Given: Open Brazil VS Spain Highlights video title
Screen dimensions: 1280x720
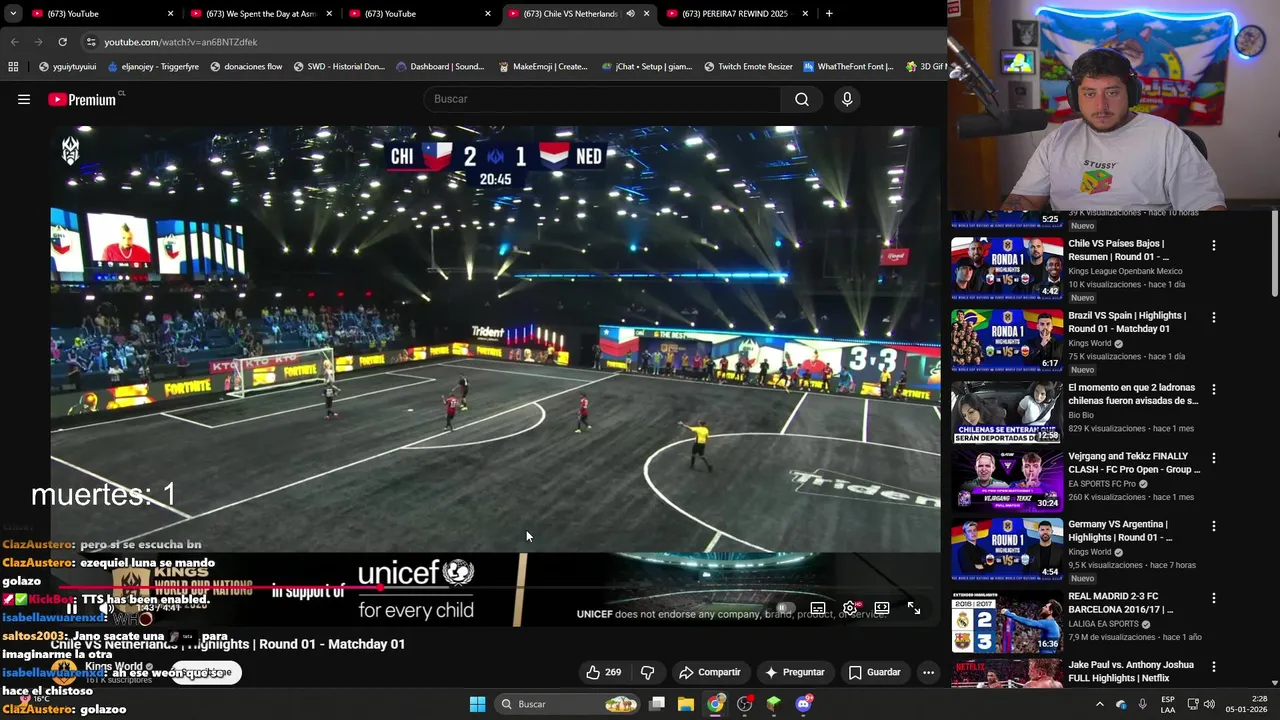Looking at the screenshot, I should pyautogui.click(x=1127, y=322).
